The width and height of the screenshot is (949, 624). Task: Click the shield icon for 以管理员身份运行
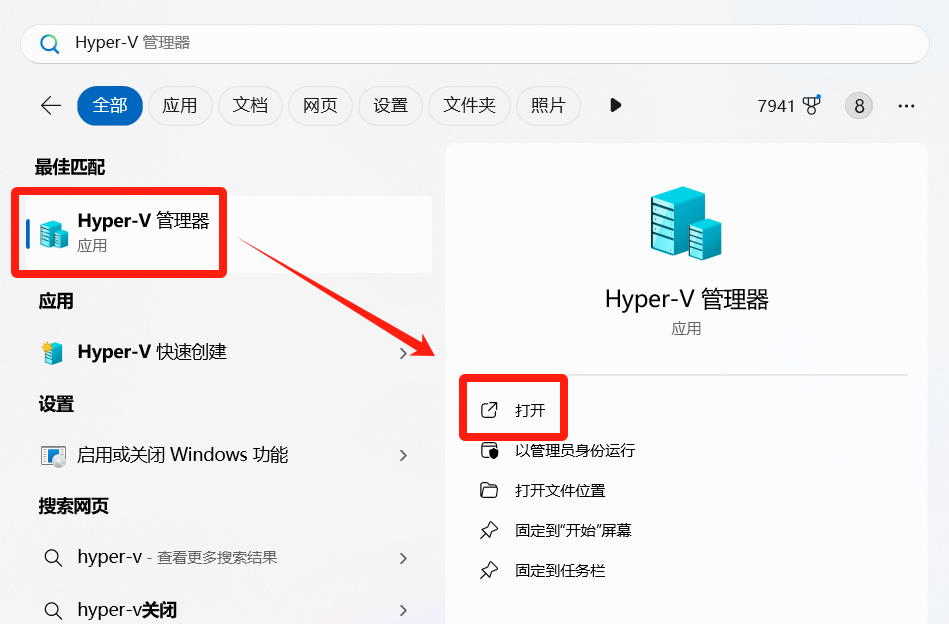coord(489,451)
